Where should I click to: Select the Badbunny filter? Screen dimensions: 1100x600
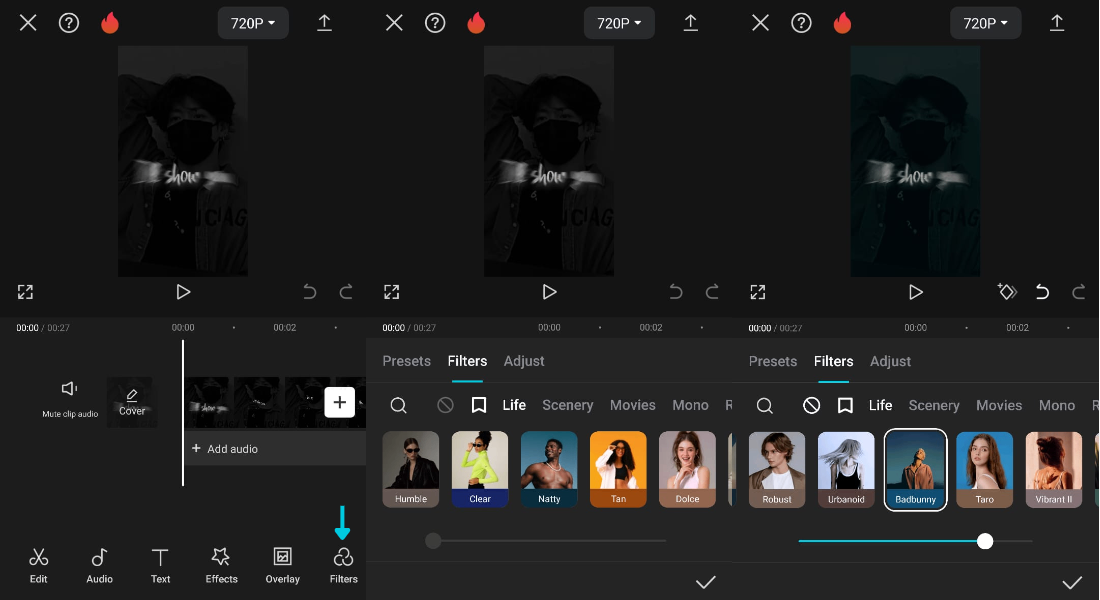915,469
